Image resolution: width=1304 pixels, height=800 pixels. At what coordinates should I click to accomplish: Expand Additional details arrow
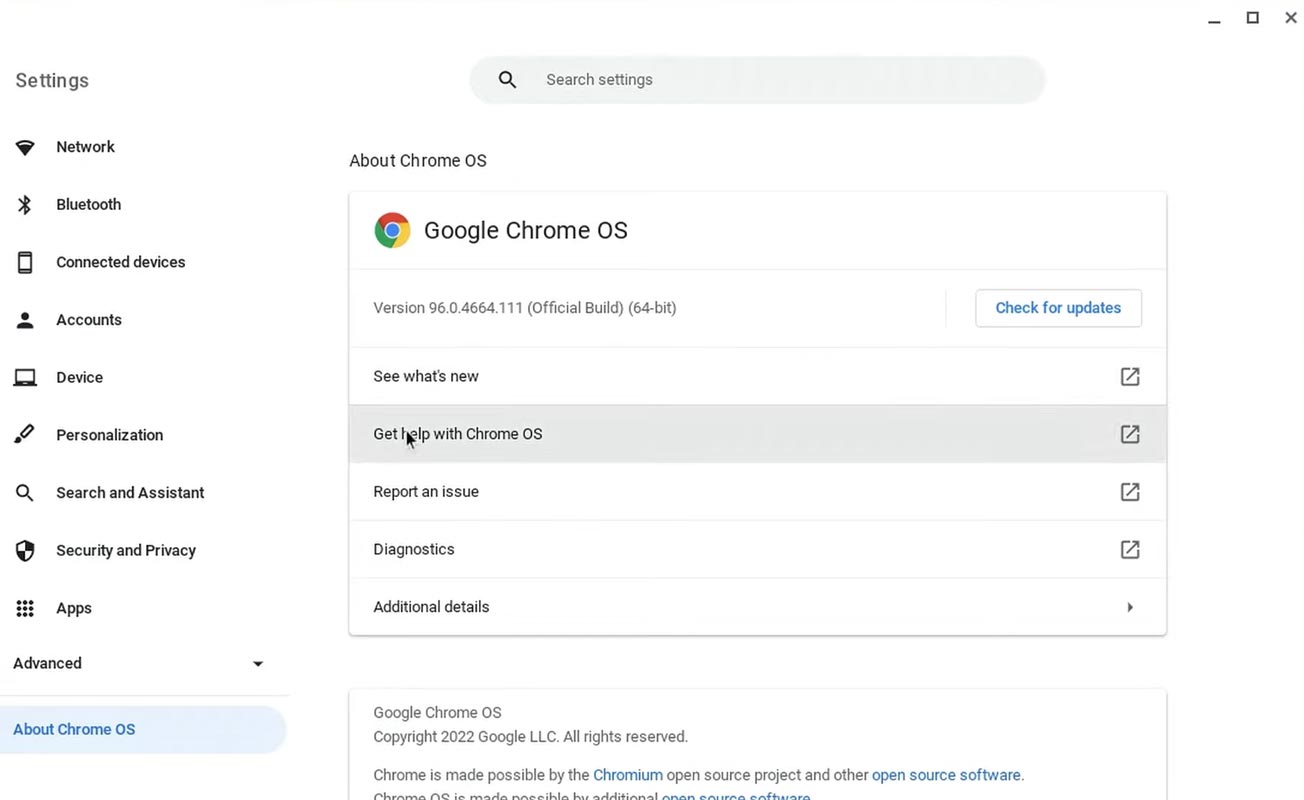pyautogui.click(x=1130, y=607)
